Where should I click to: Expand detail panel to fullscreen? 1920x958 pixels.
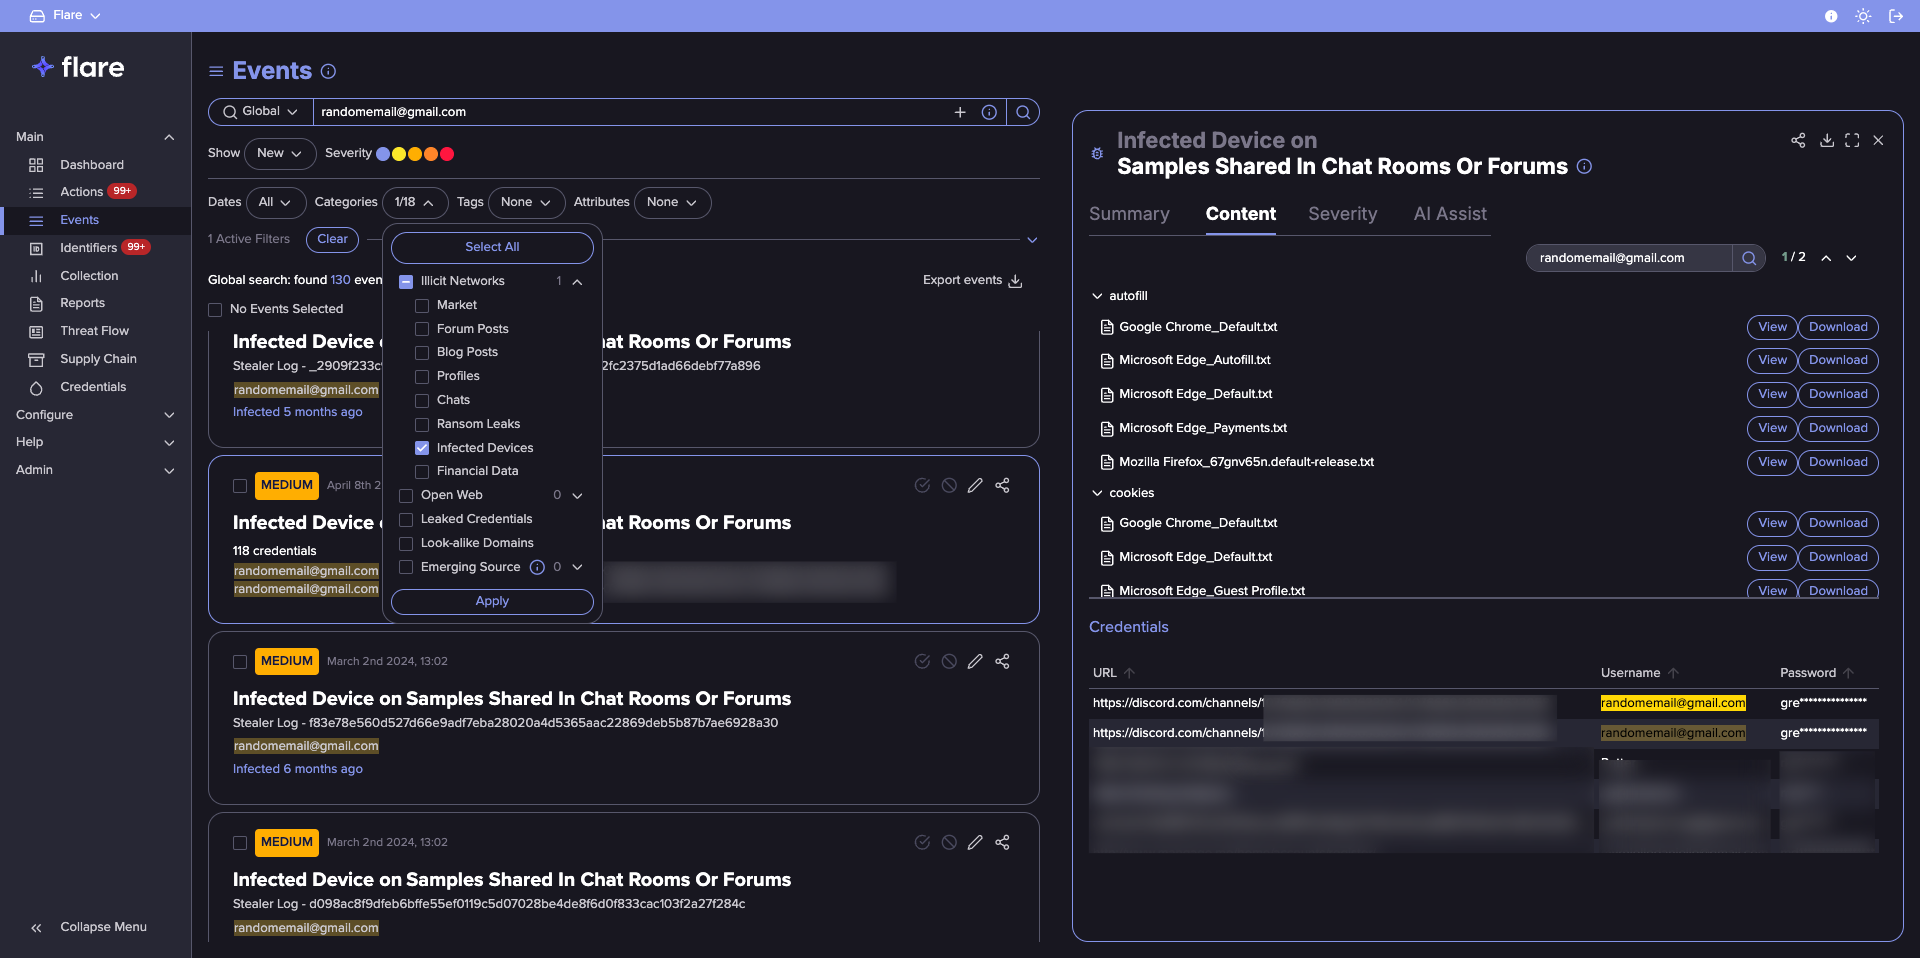pyautogui.click(x=1852, y=140)
